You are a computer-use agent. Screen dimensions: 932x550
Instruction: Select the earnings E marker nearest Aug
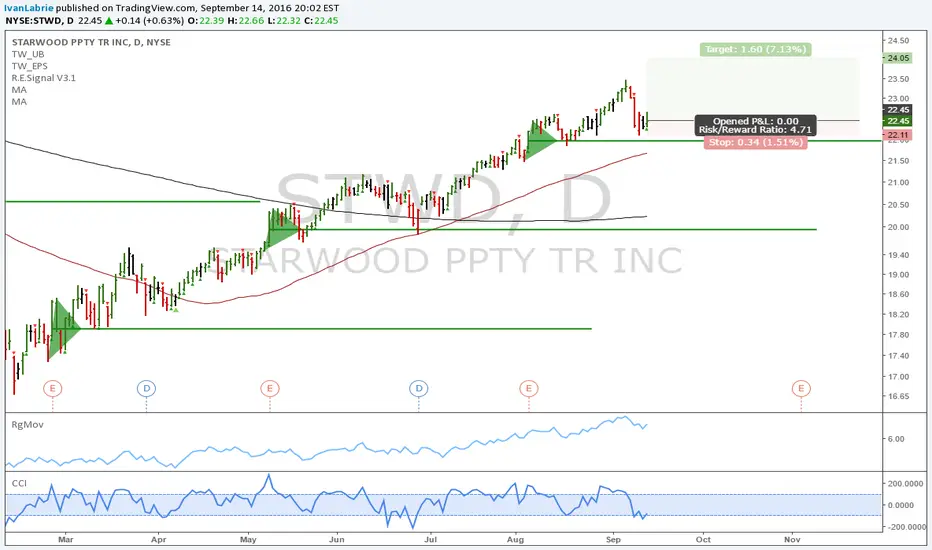(528, 389)
